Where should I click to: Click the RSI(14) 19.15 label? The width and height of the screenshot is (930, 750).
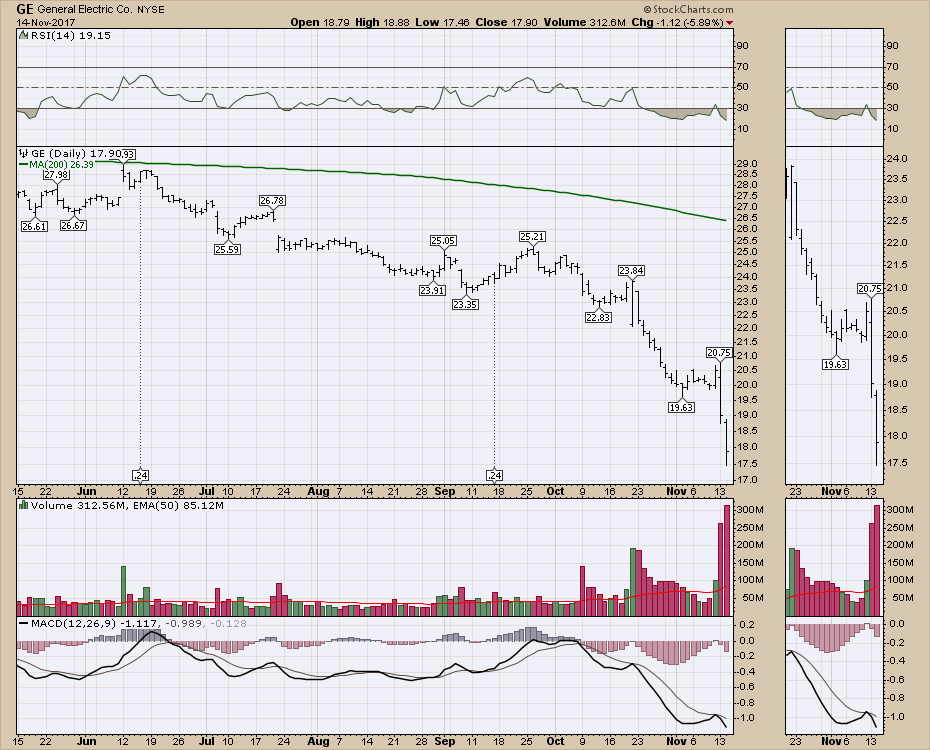(71, 35)
